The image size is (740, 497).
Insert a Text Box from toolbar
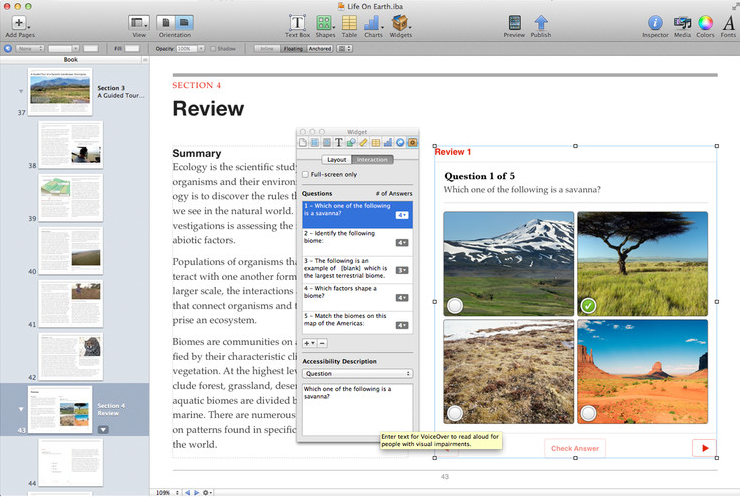tap(297, 22)
